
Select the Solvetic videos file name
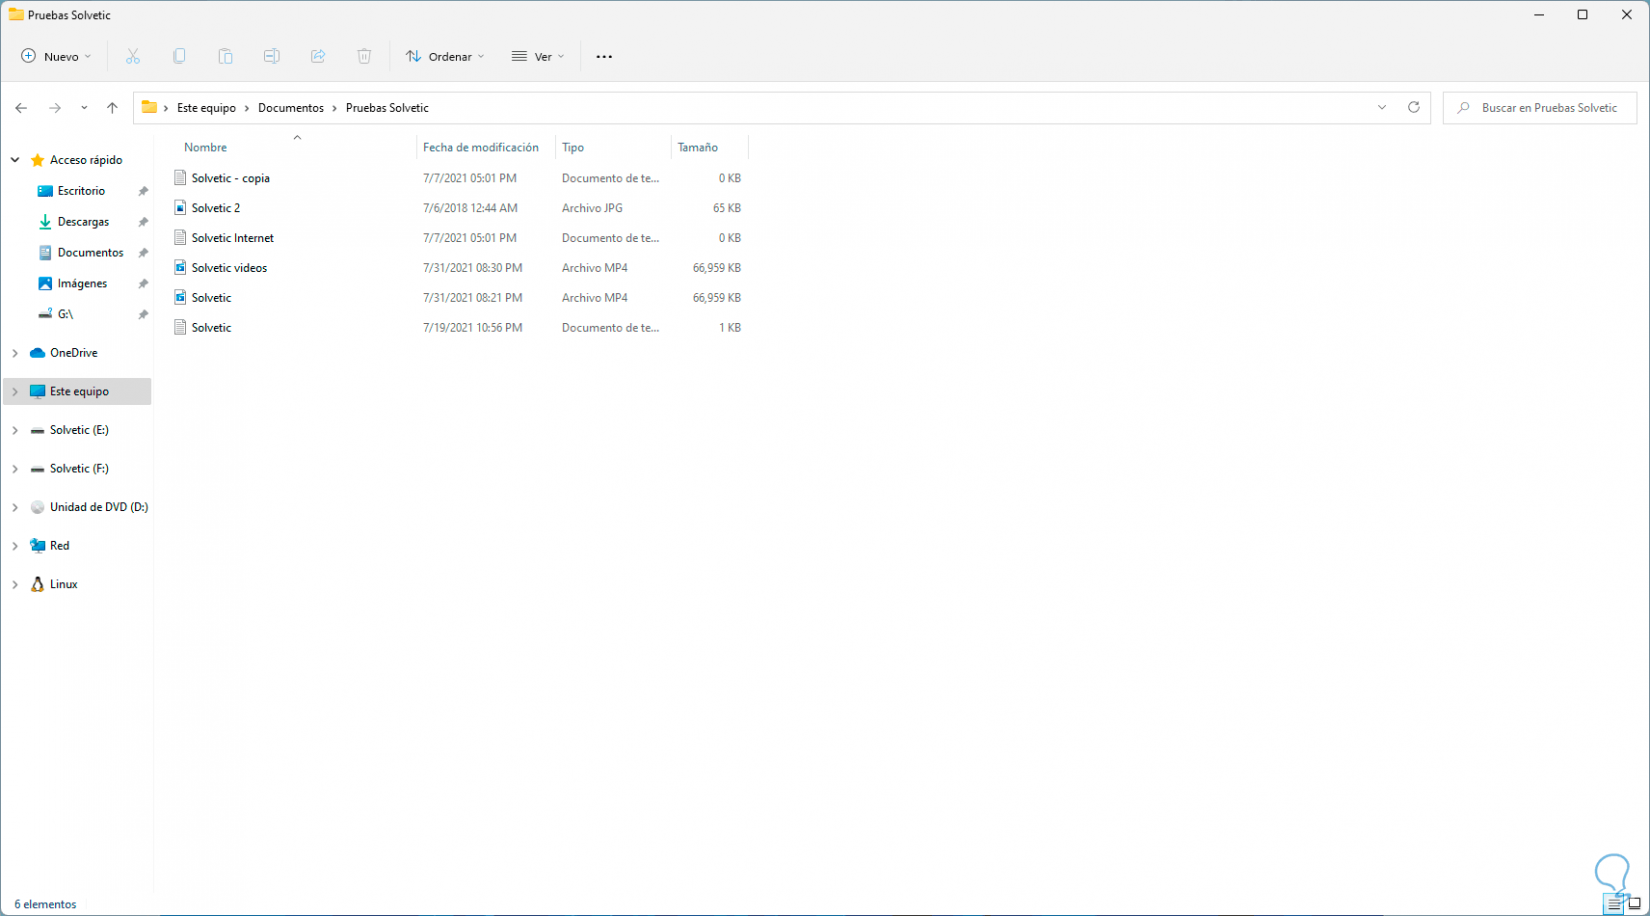click(x=229, y=268)
